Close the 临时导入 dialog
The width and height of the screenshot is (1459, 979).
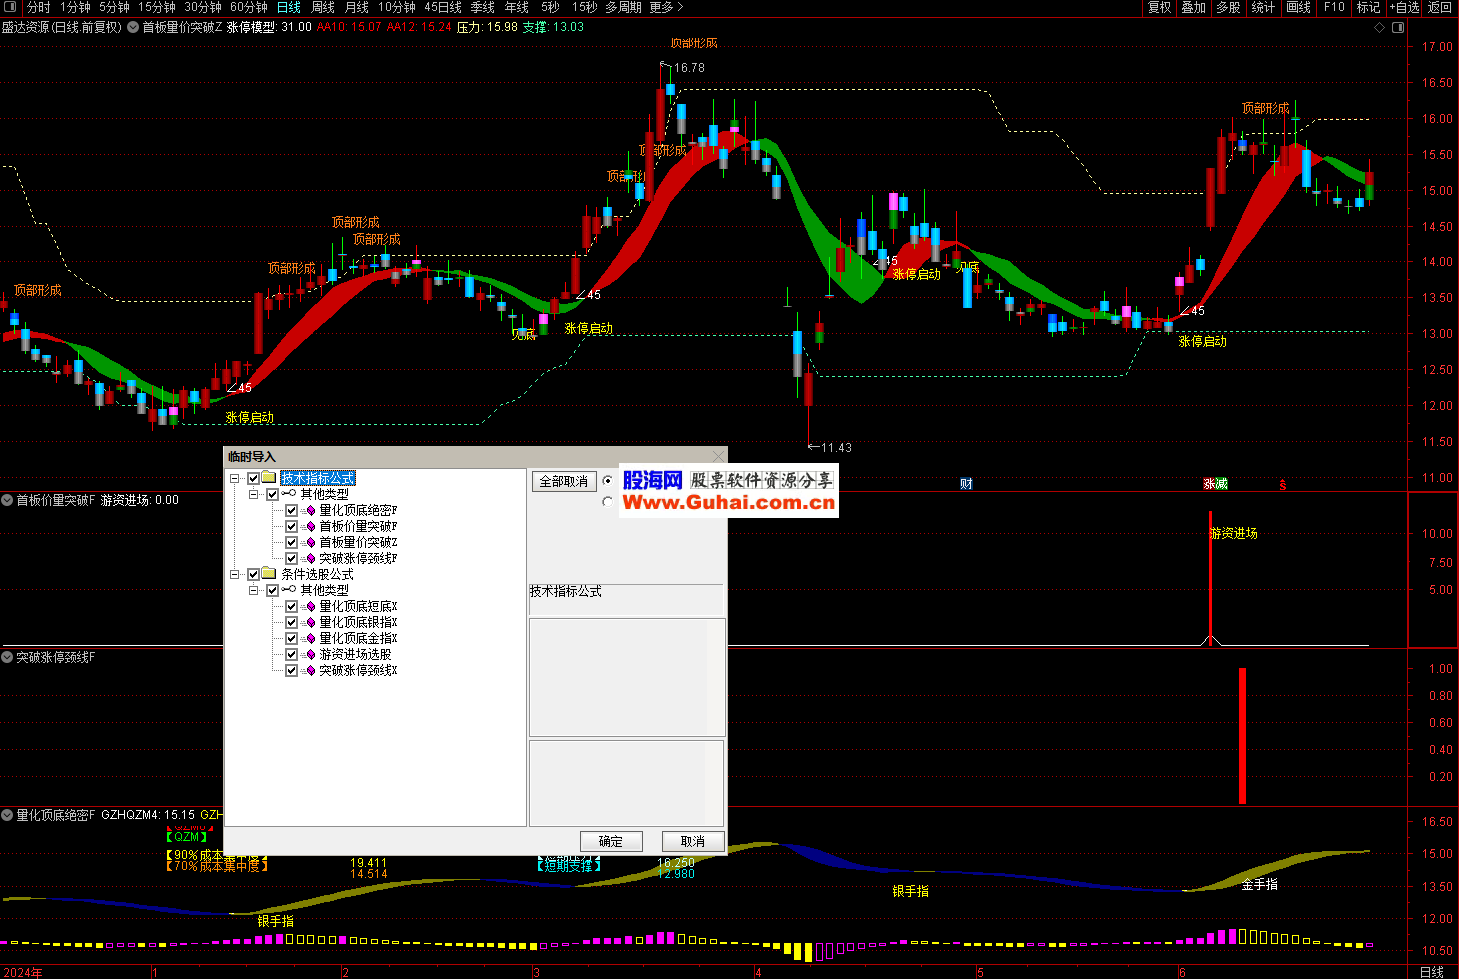(717, 457)
